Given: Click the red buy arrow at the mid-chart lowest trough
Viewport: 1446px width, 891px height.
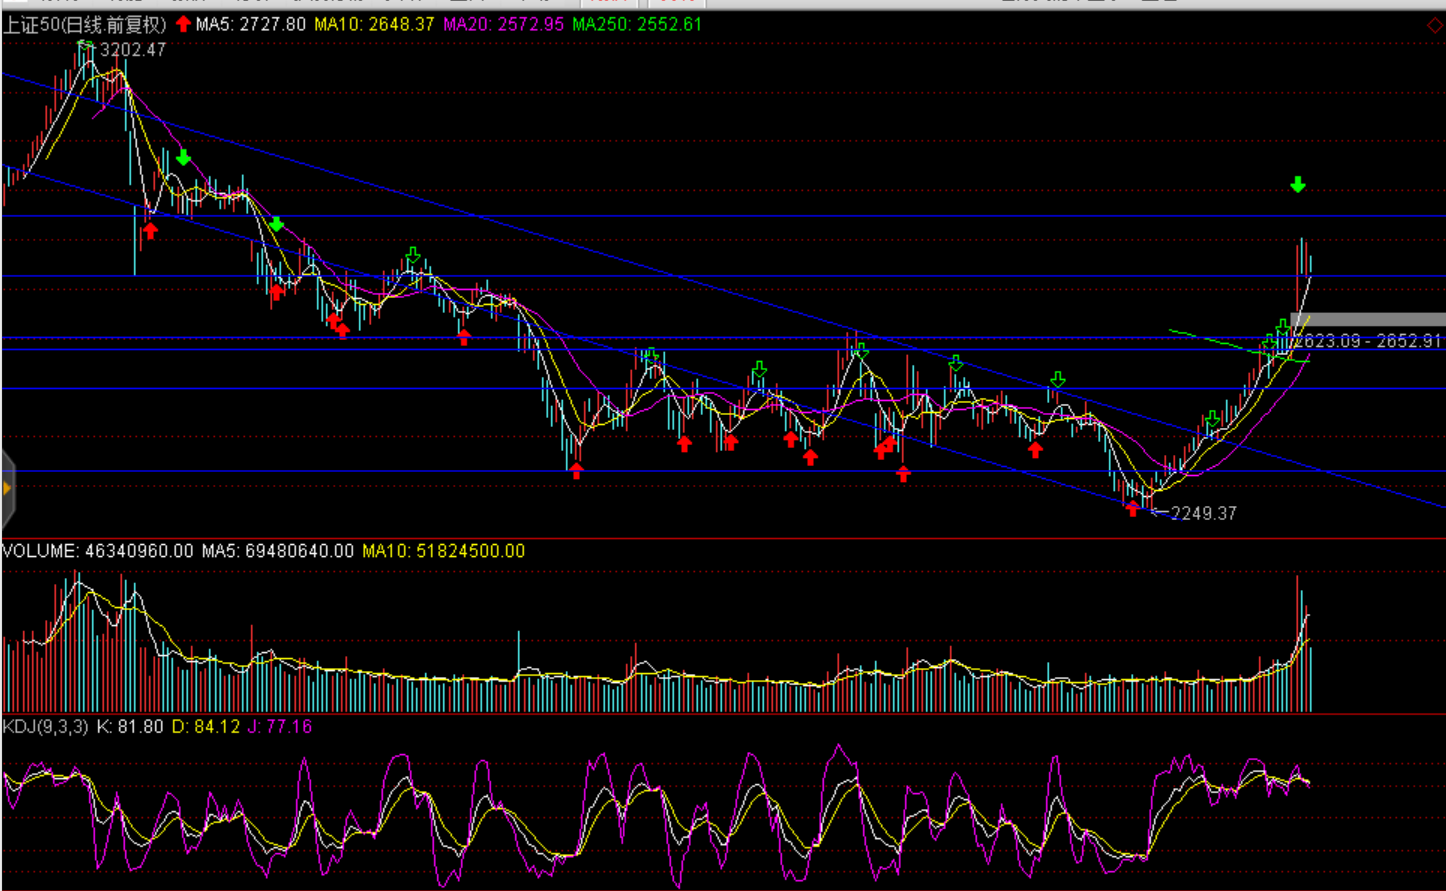Looking at the screenshot, I should [x=576, y=471].
